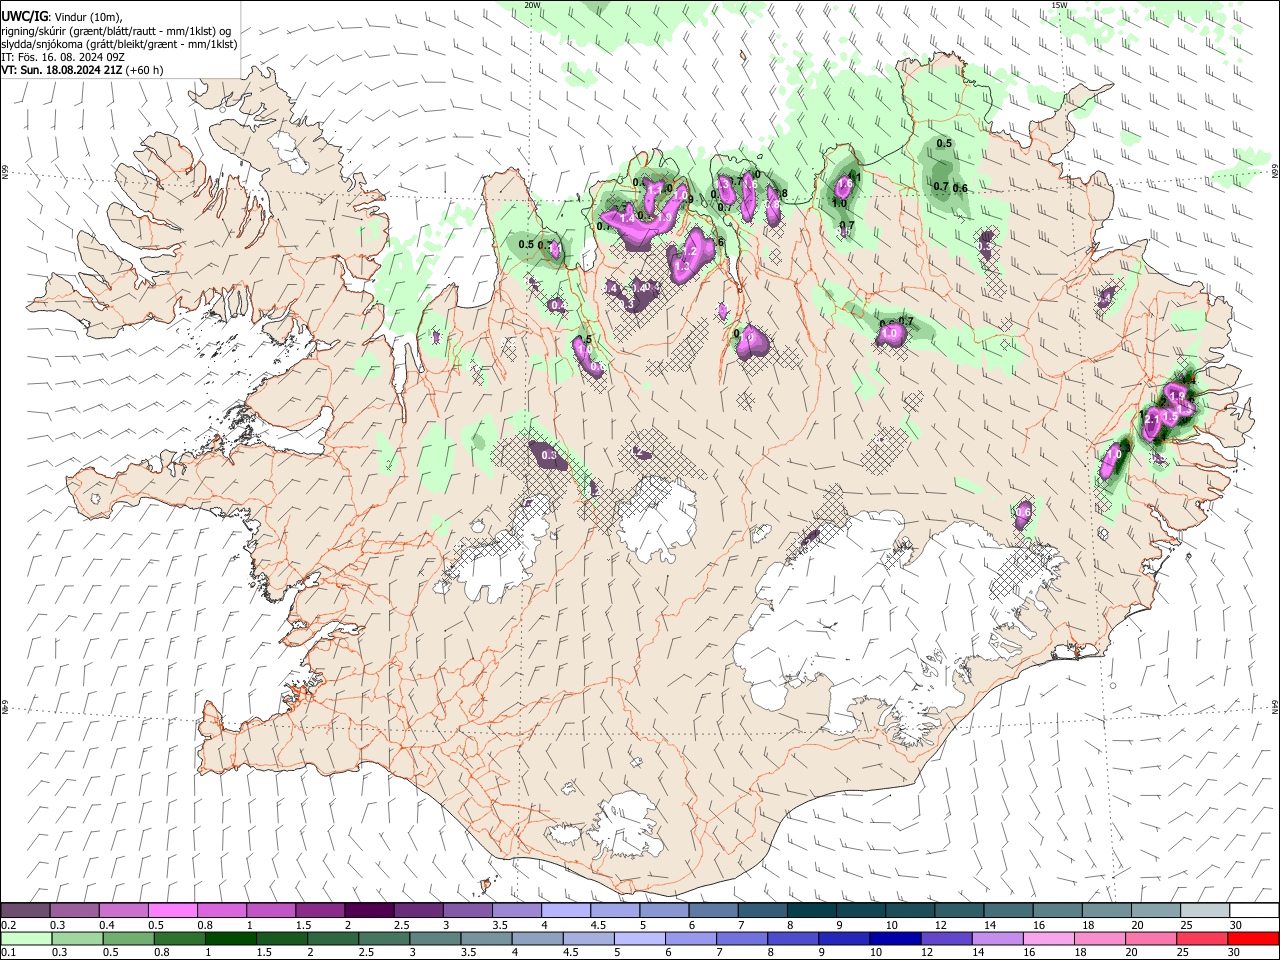Click the slate blue swatch labeled 6 in upper legend

coord(713,910)
